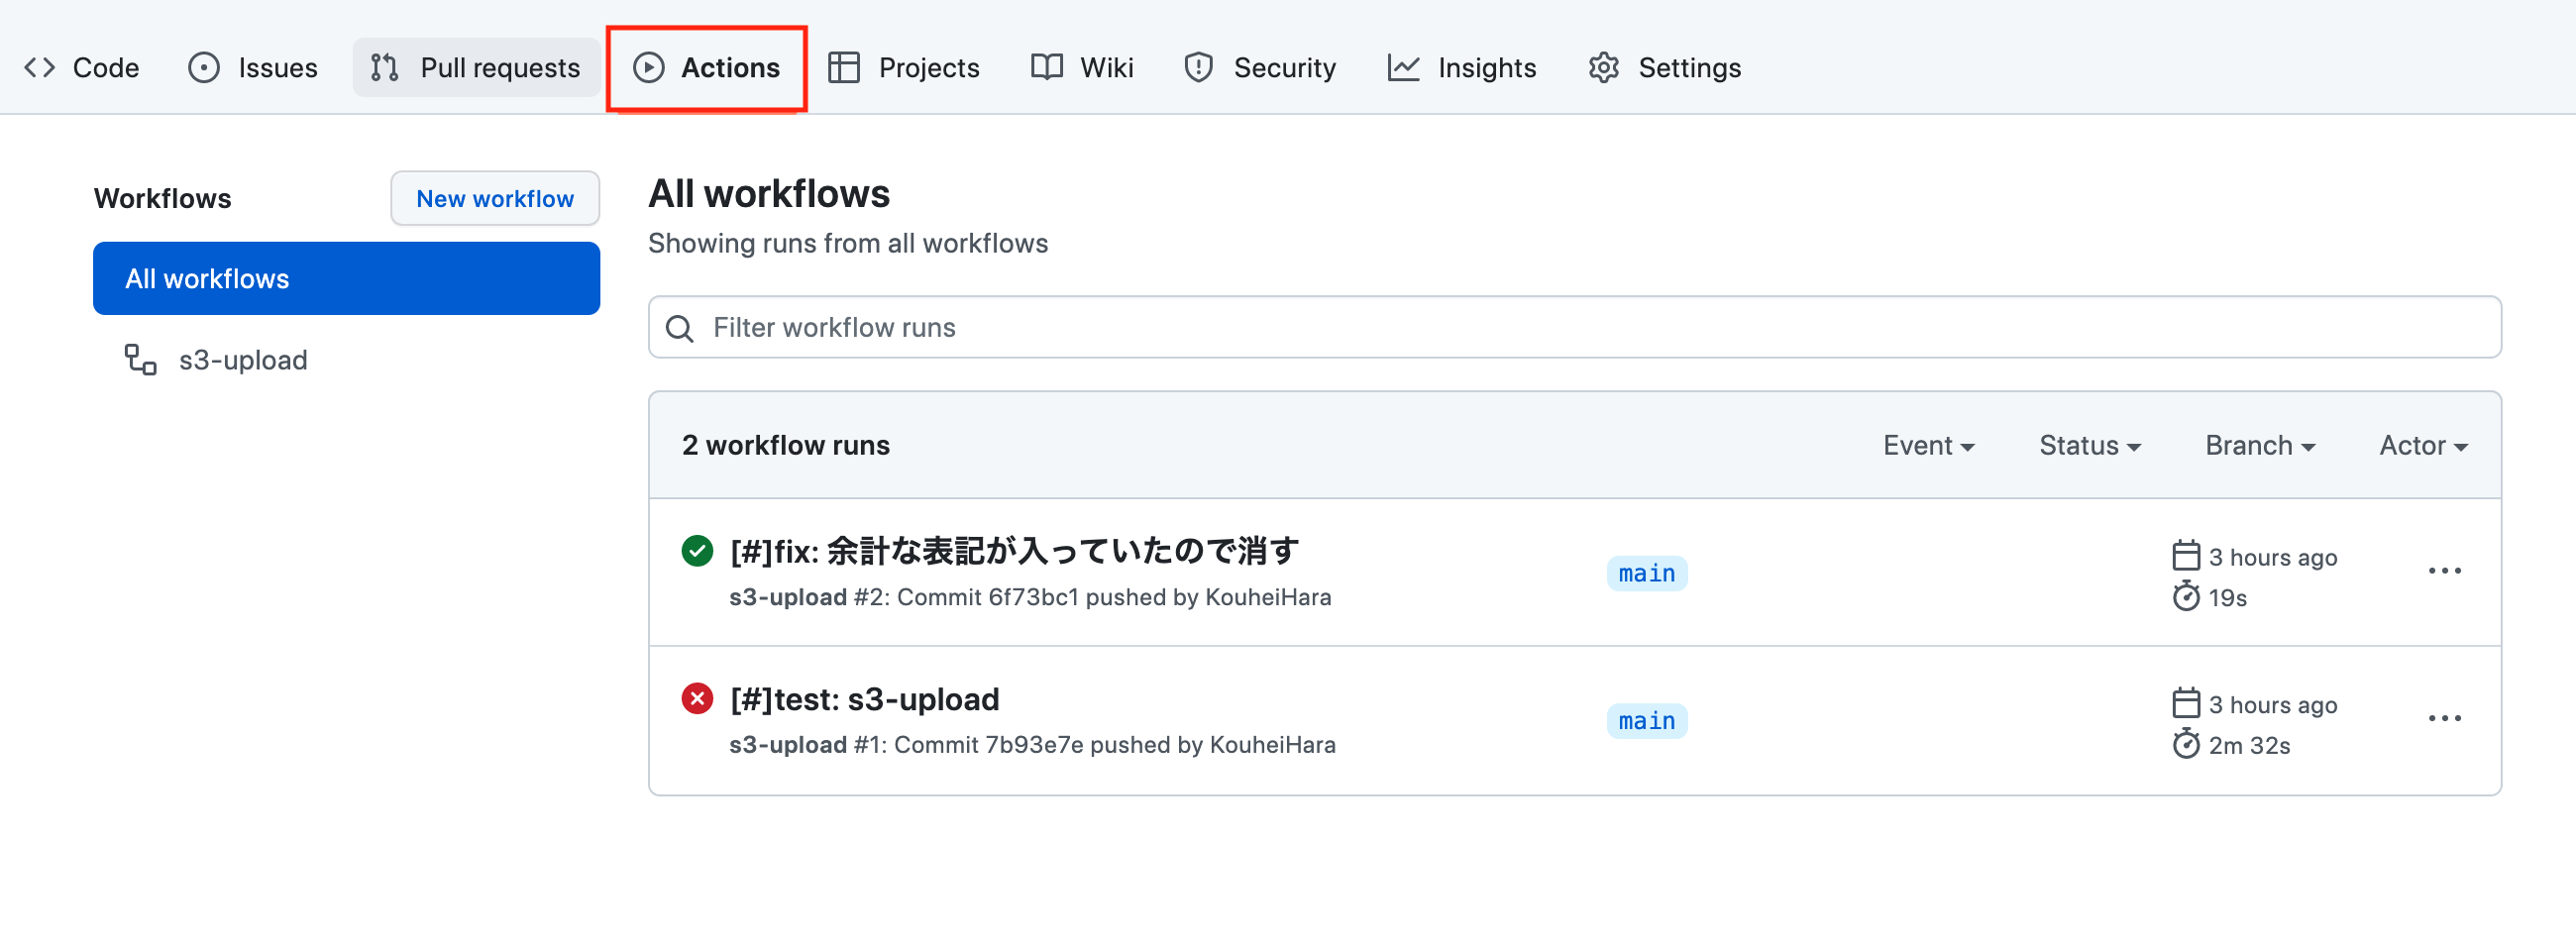Select the Issues icon

tap(203, 67)
